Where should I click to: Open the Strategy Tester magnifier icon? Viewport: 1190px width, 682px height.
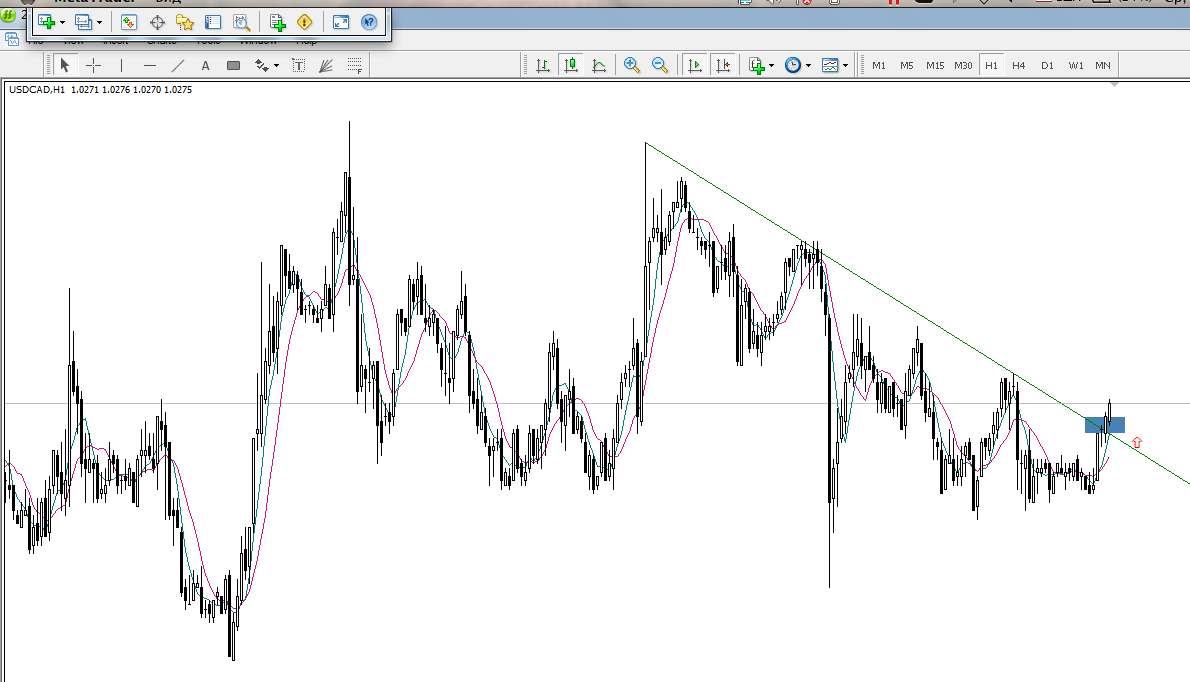[241, 22]
